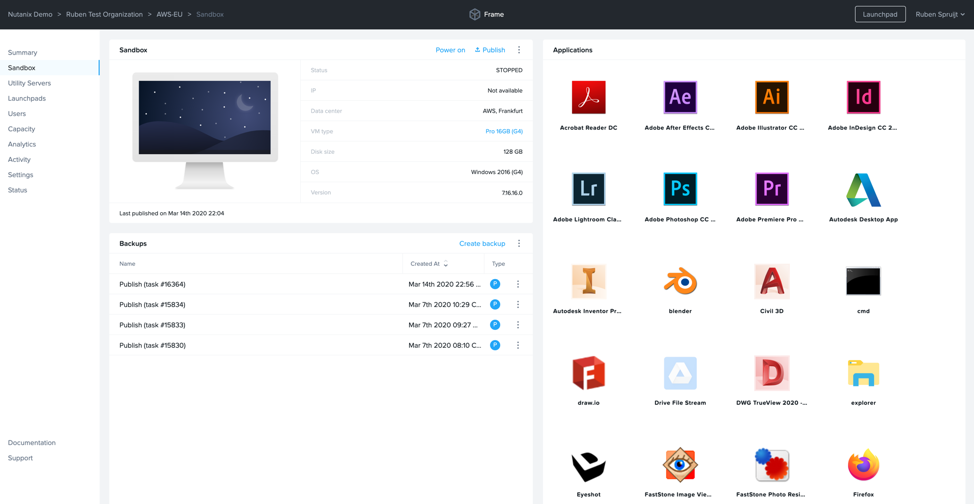Sort backups by Created At column

point(429,264)
